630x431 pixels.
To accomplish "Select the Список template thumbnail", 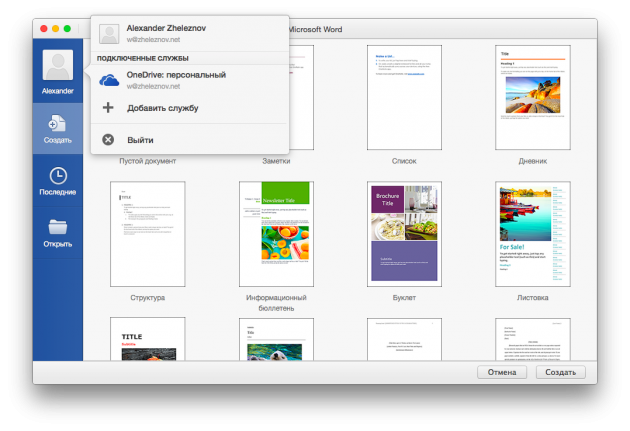I will pos(404,97).
